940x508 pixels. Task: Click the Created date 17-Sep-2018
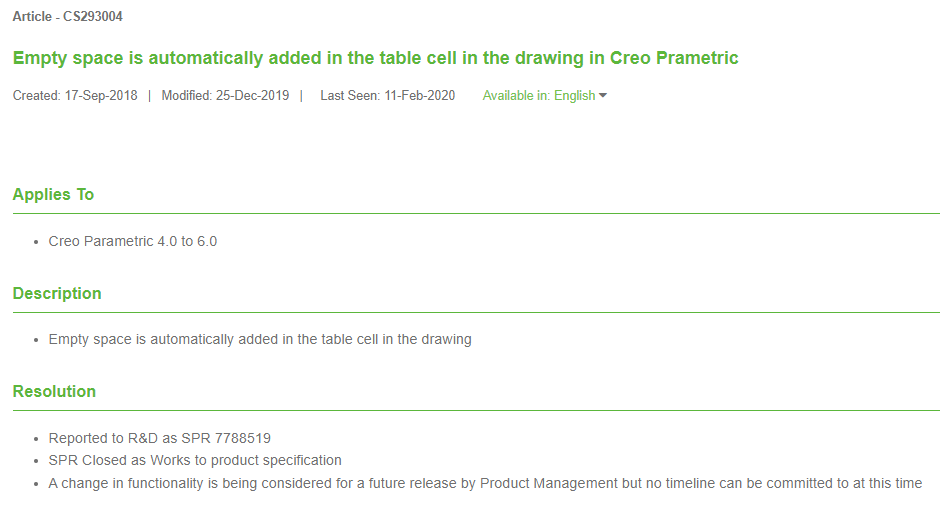101,96
